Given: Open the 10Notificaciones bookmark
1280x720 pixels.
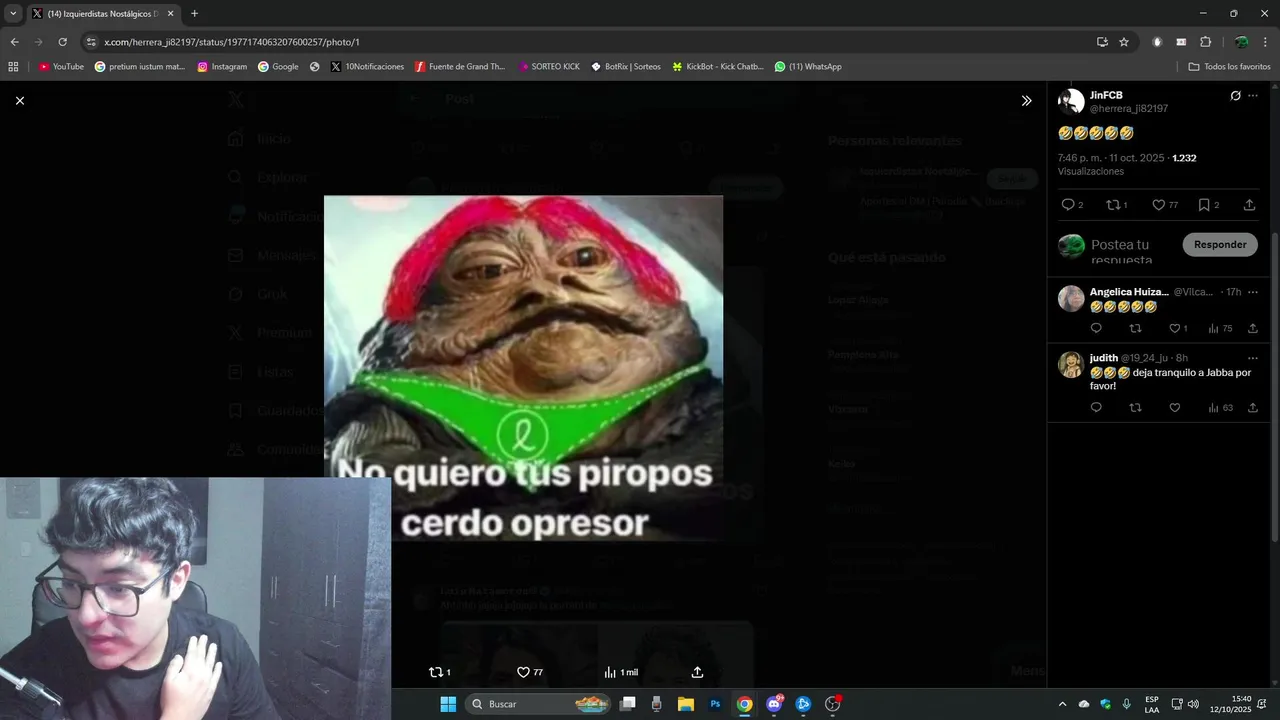Looking at the screenshot, I should [367, 67].
